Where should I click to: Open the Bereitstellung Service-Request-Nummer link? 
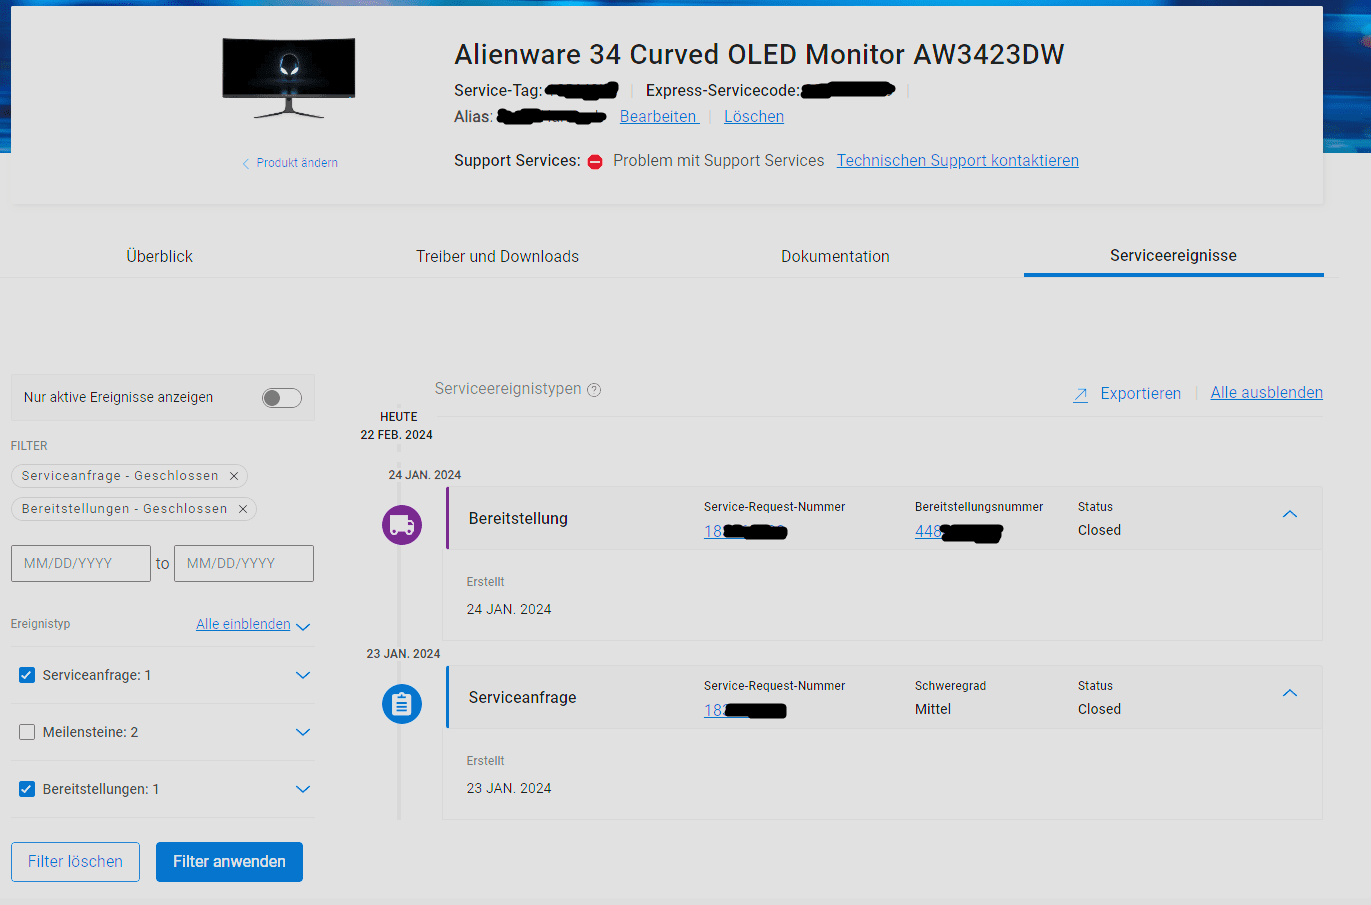pyautogui.click(x=745, y=531)
